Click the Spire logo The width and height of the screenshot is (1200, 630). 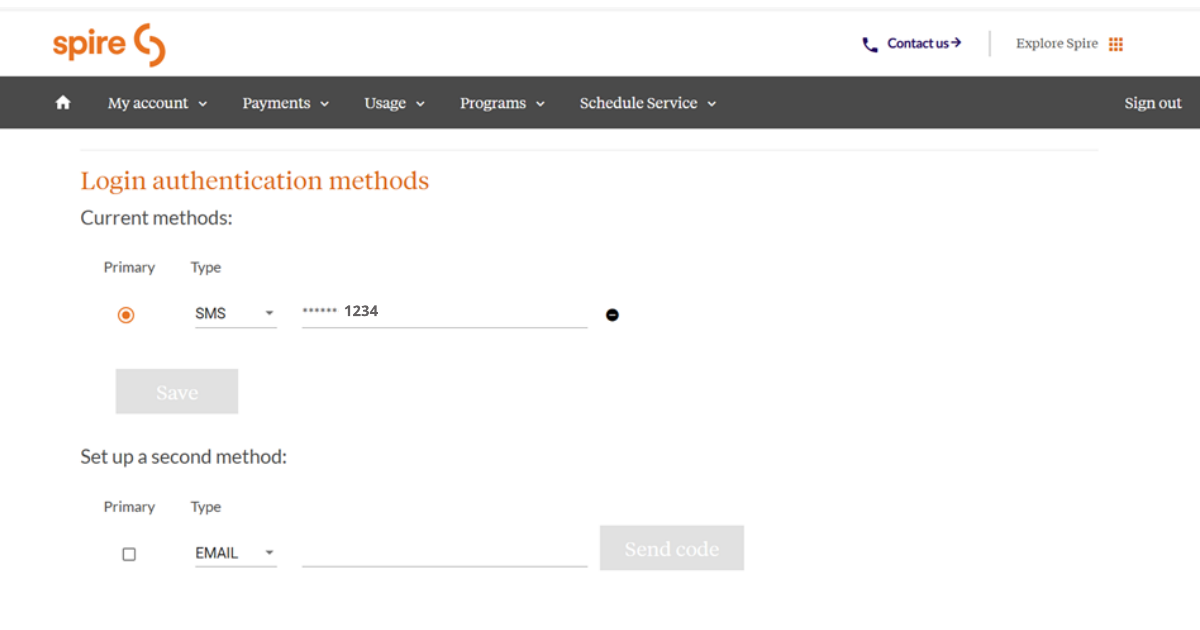(x=108, y=45)
